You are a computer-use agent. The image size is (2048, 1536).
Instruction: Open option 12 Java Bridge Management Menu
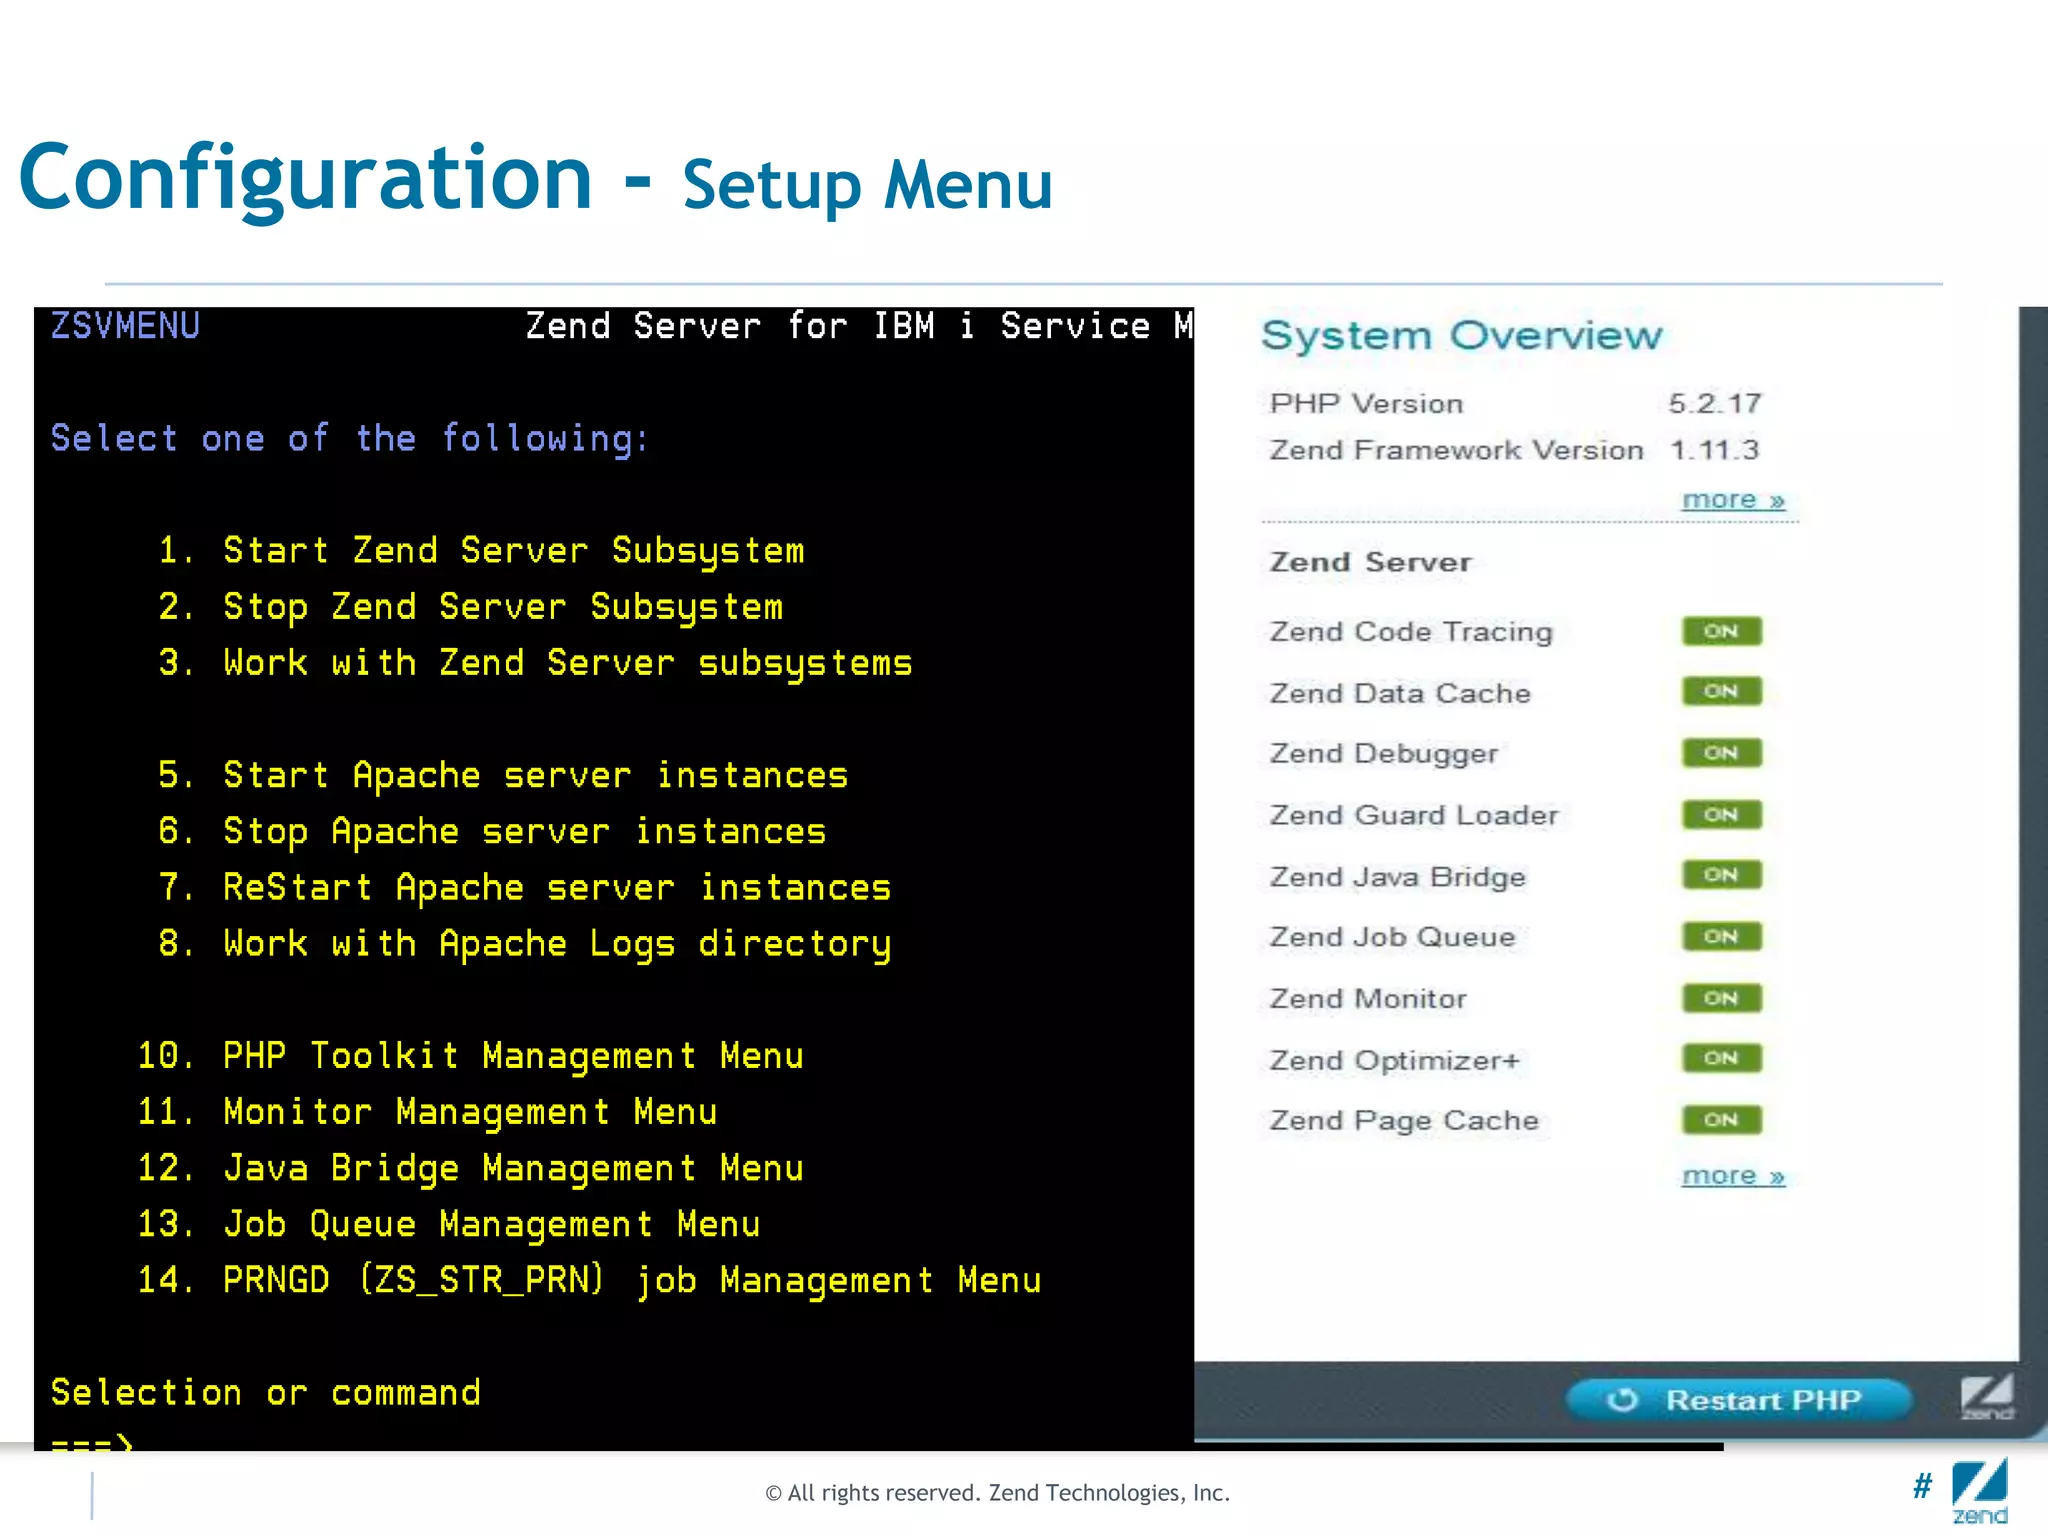coord(470,1168)
